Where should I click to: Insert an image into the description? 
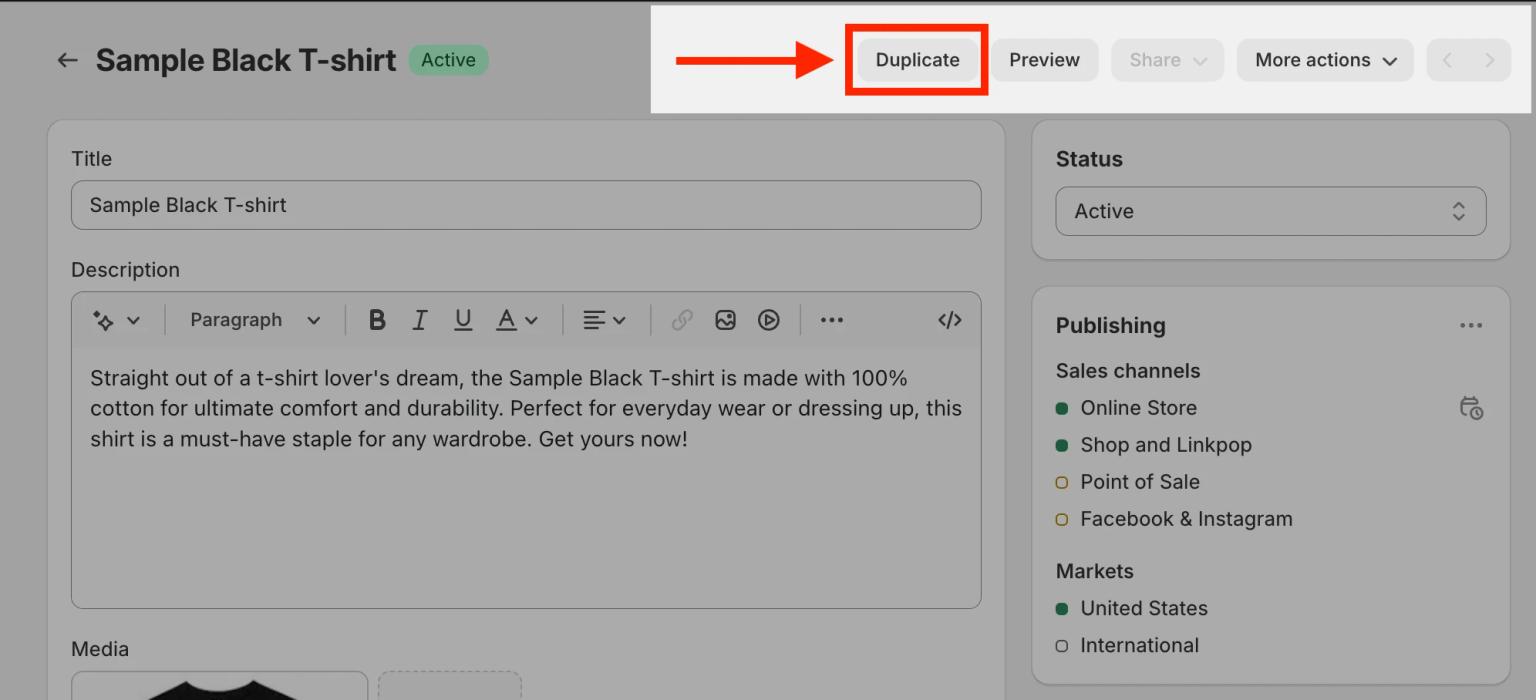pos(725,320)
